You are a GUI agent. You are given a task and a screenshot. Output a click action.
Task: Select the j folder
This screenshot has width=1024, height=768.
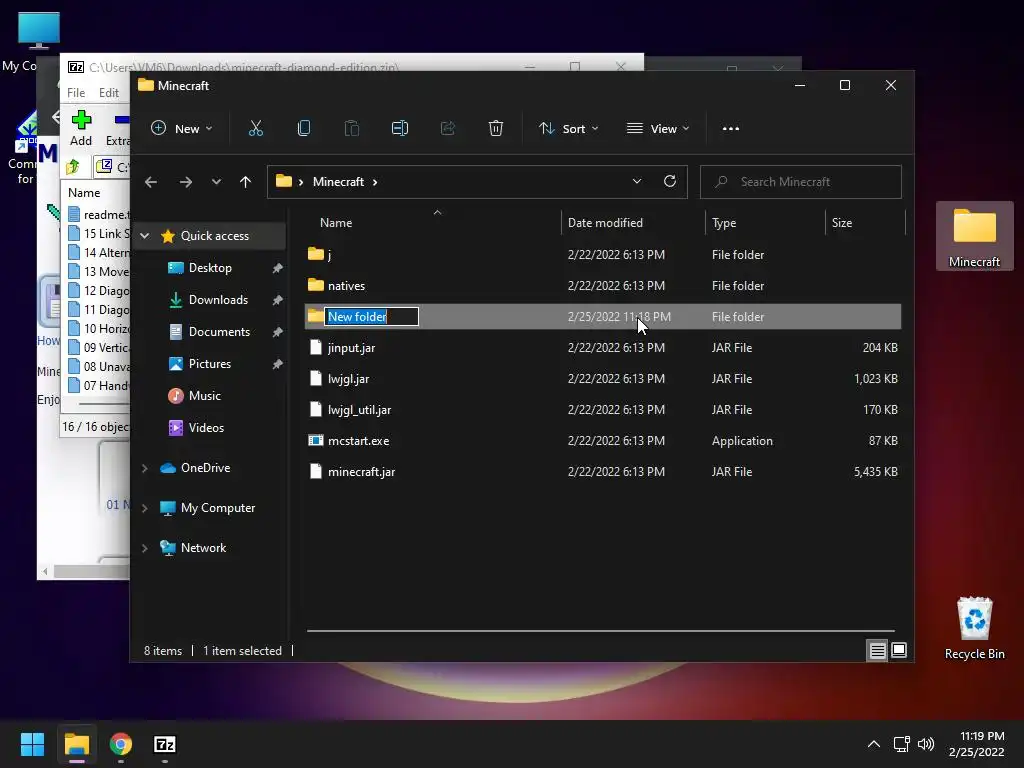pyautogui.click(x=329, y=255)
